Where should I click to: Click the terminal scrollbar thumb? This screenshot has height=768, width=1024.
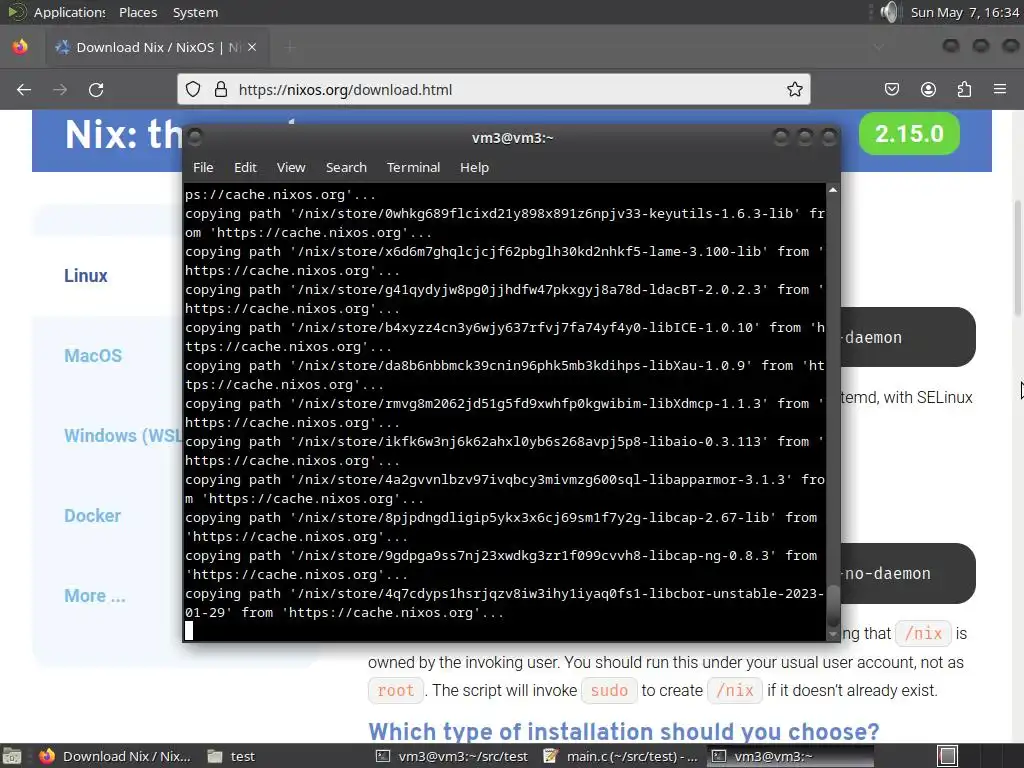coord(833,605)
